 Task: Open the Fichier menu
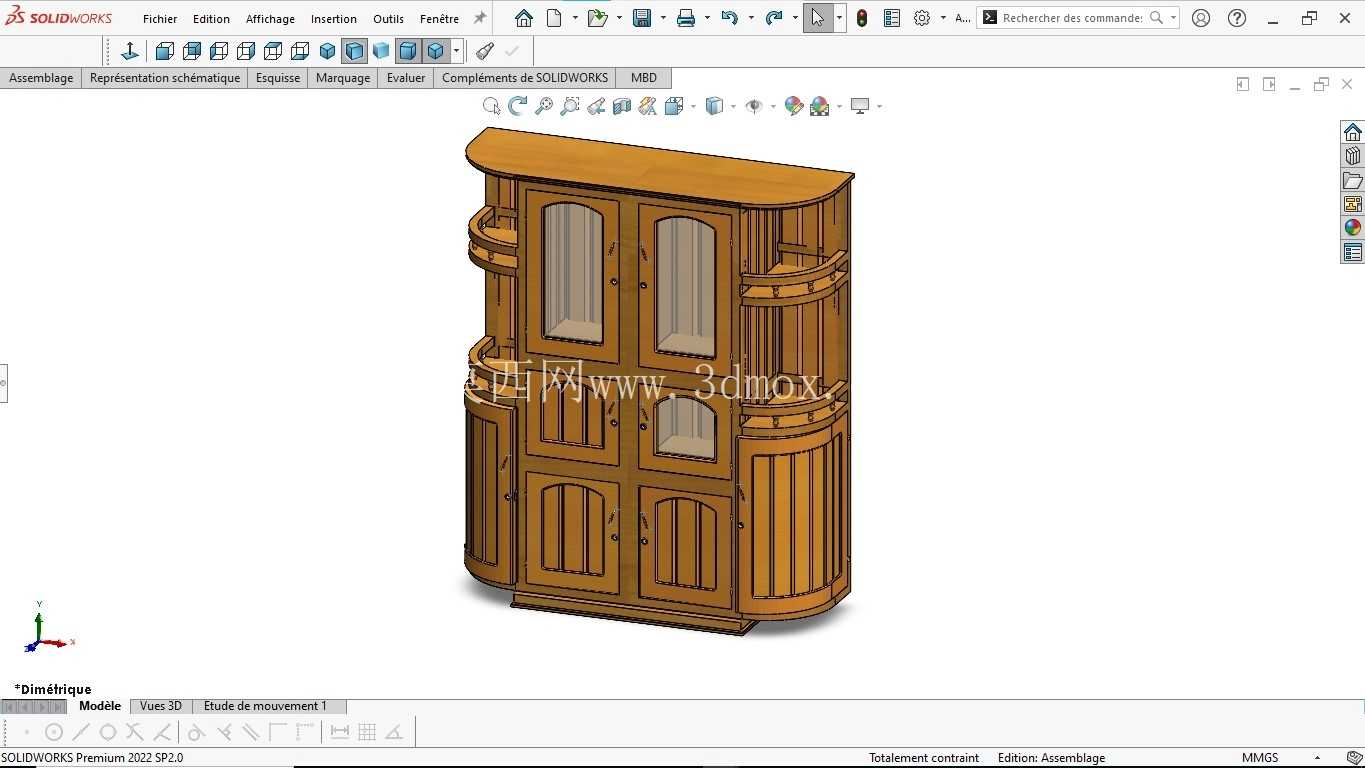160,19
